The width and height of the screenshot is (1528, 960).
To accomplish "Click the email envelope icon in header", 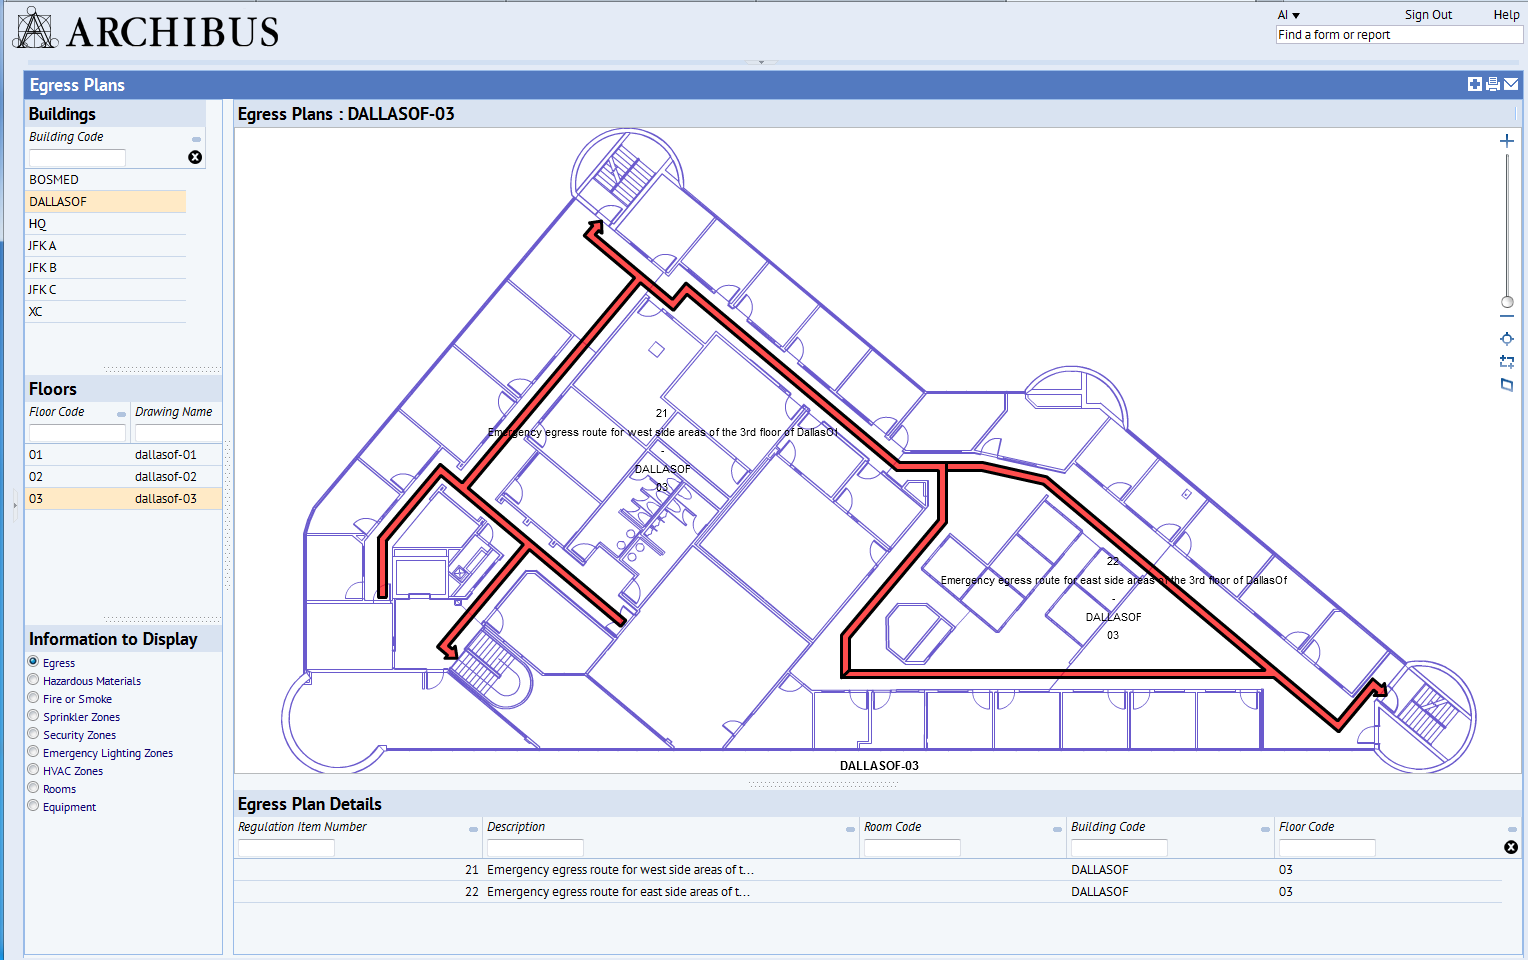I will 1511,85.
